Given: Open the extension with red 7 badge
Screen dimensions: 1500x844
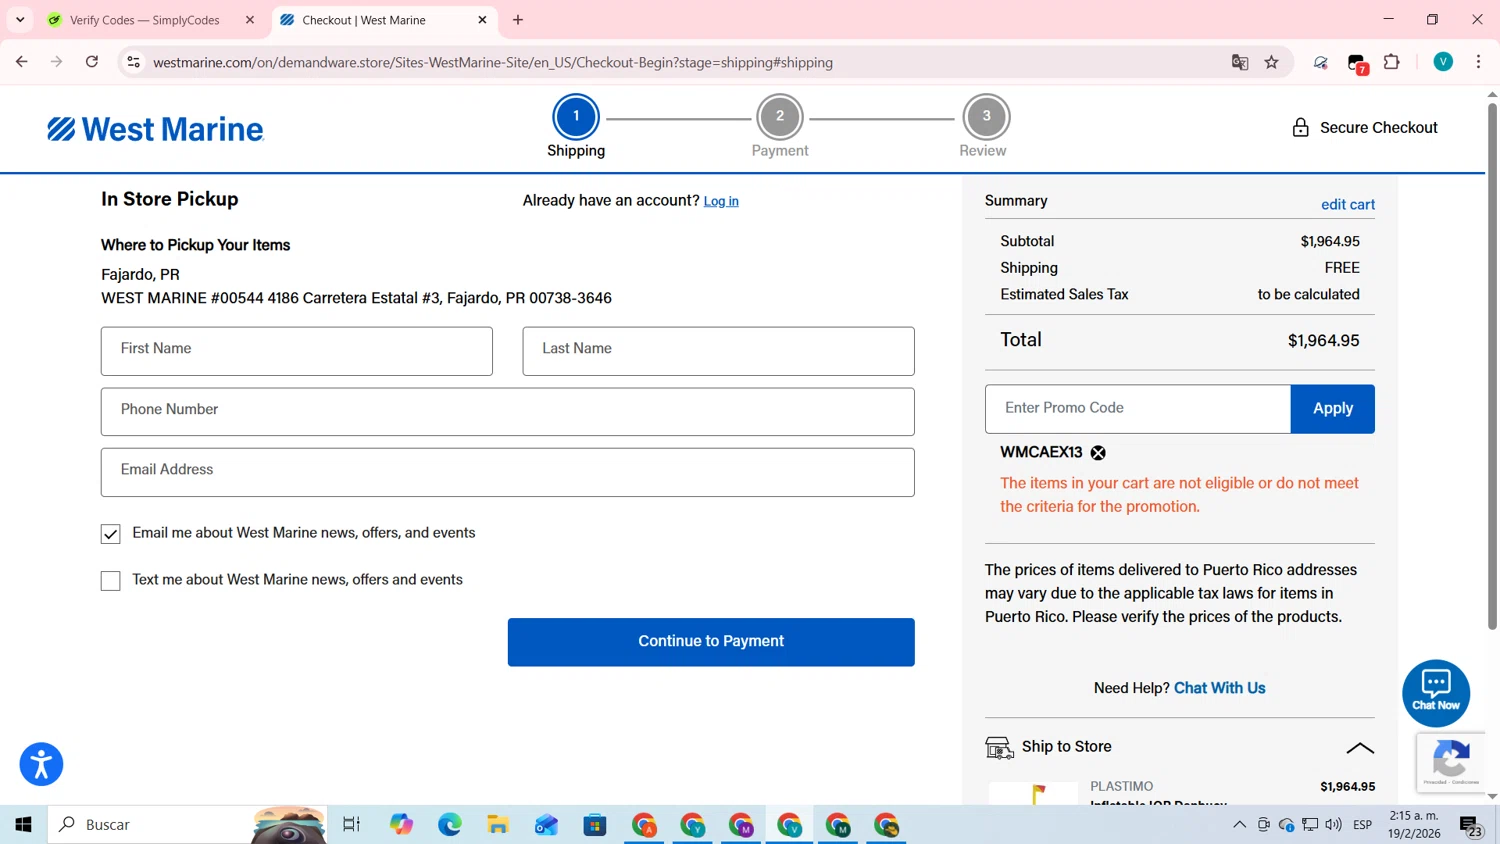Looking at the screenshot, I should tap(1357, 63).
